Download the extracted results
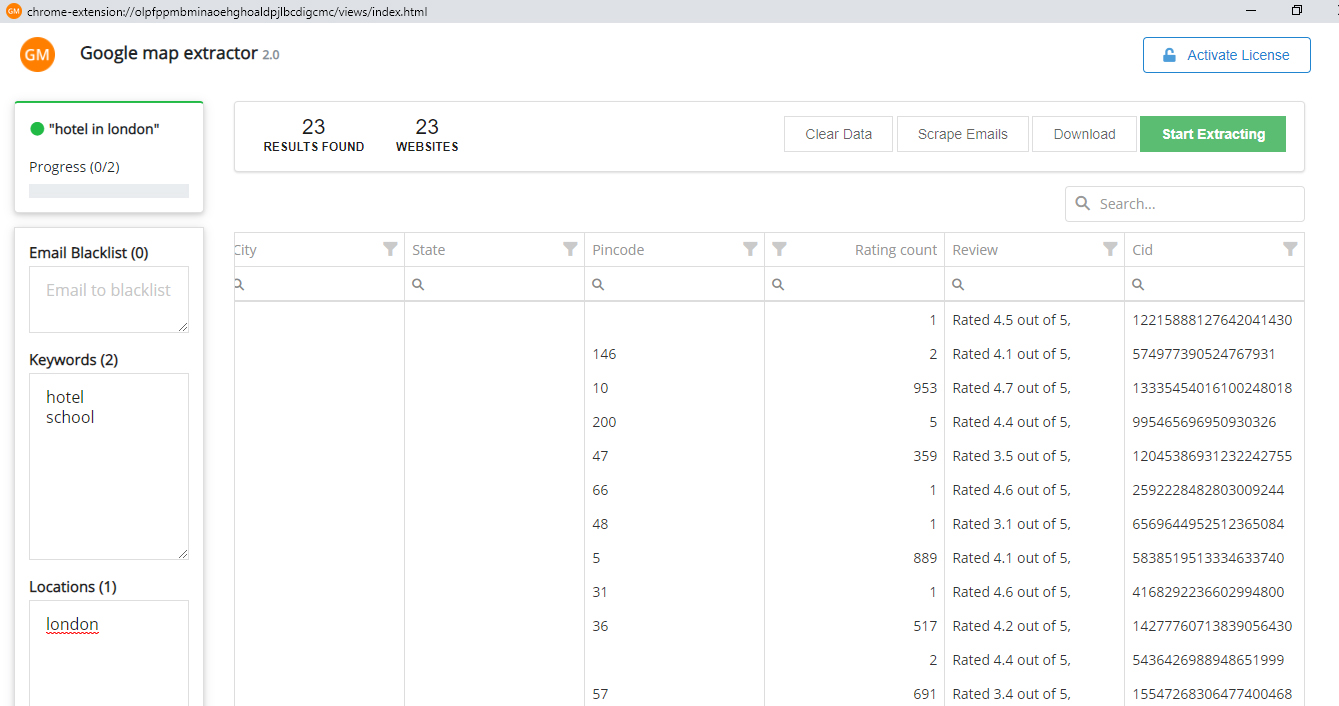 coord(1084,134)
